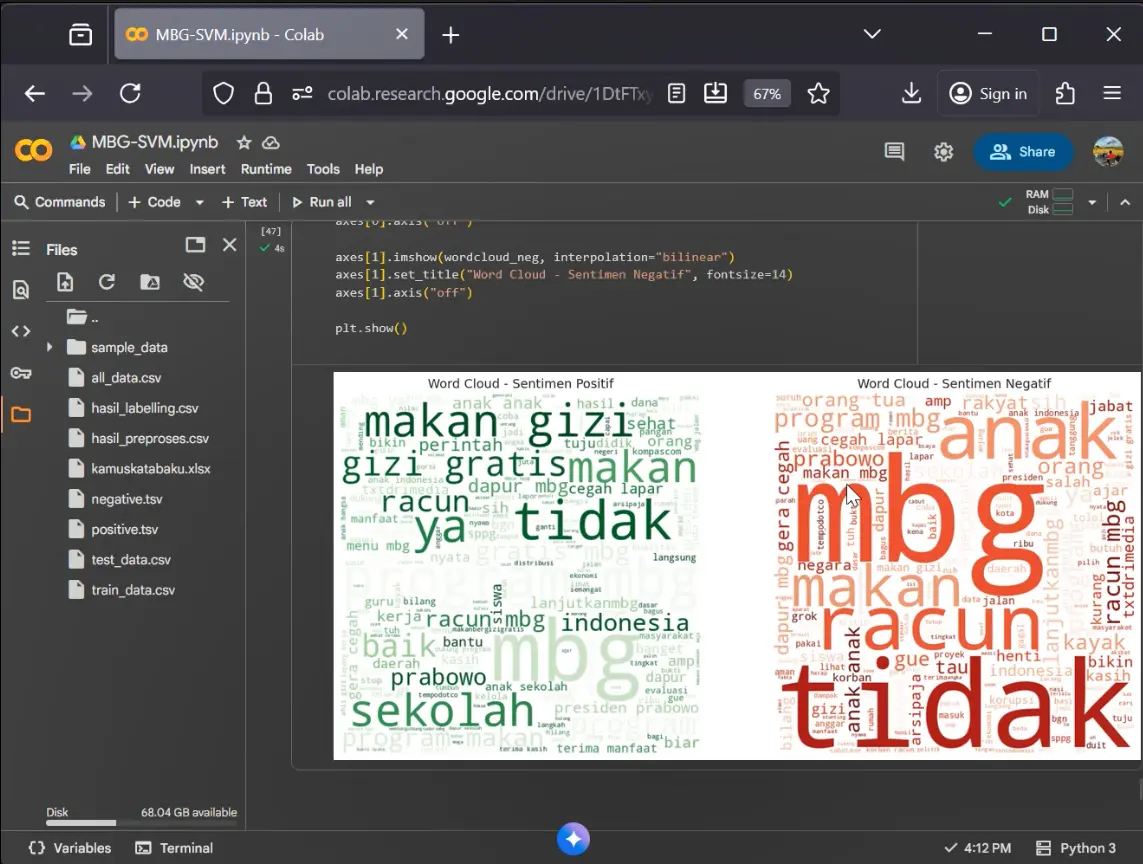Open the Secrets panel
The image size is (1143, 864).
click(x=20, y=373)
